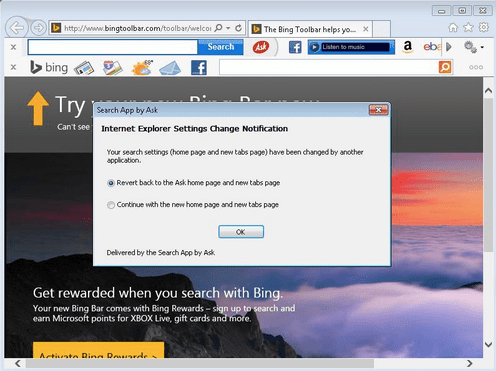496x371 pixels.
Task: Click the horizontal scrollbar left arrow
Action: (x=18, y=363)
